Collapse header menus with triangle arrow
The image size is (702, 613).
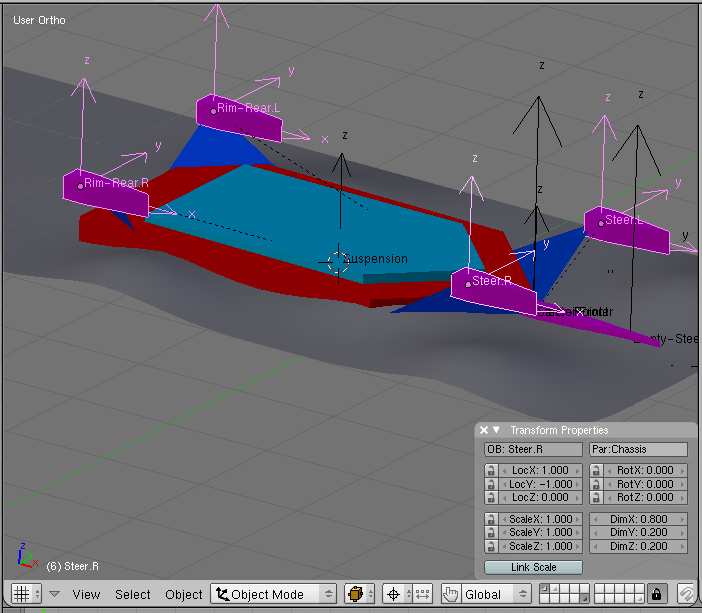pos(55,594)
